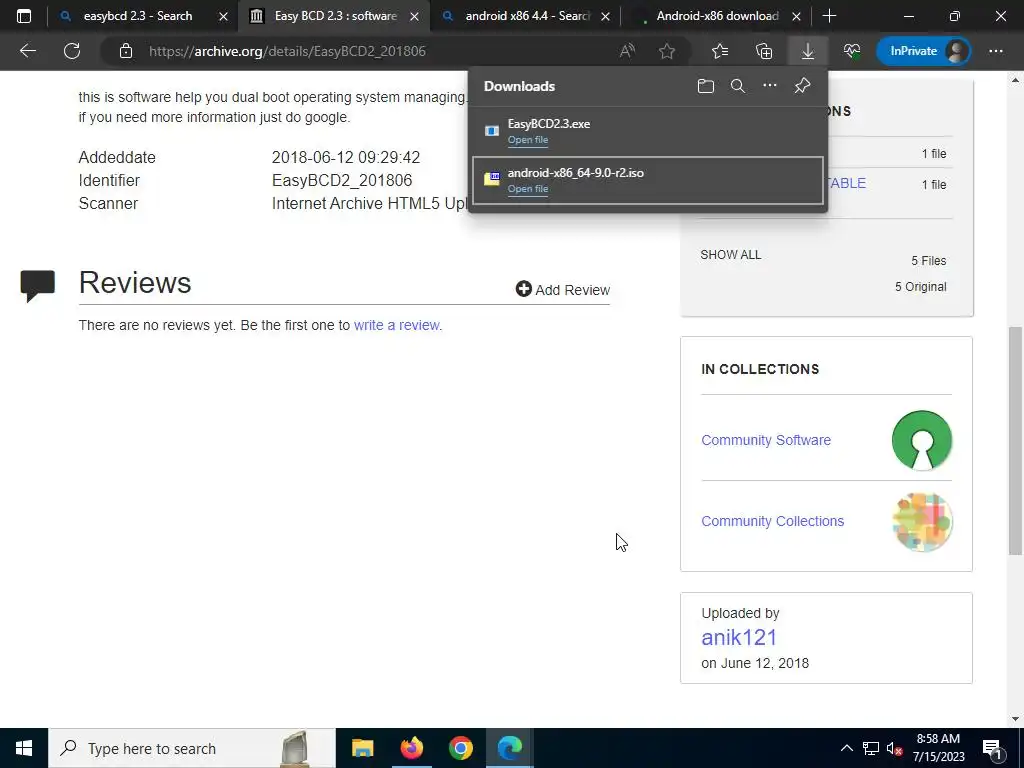Search downloads magnifier icon
This screenshot has height=768, width=1024.
point(738,86)
